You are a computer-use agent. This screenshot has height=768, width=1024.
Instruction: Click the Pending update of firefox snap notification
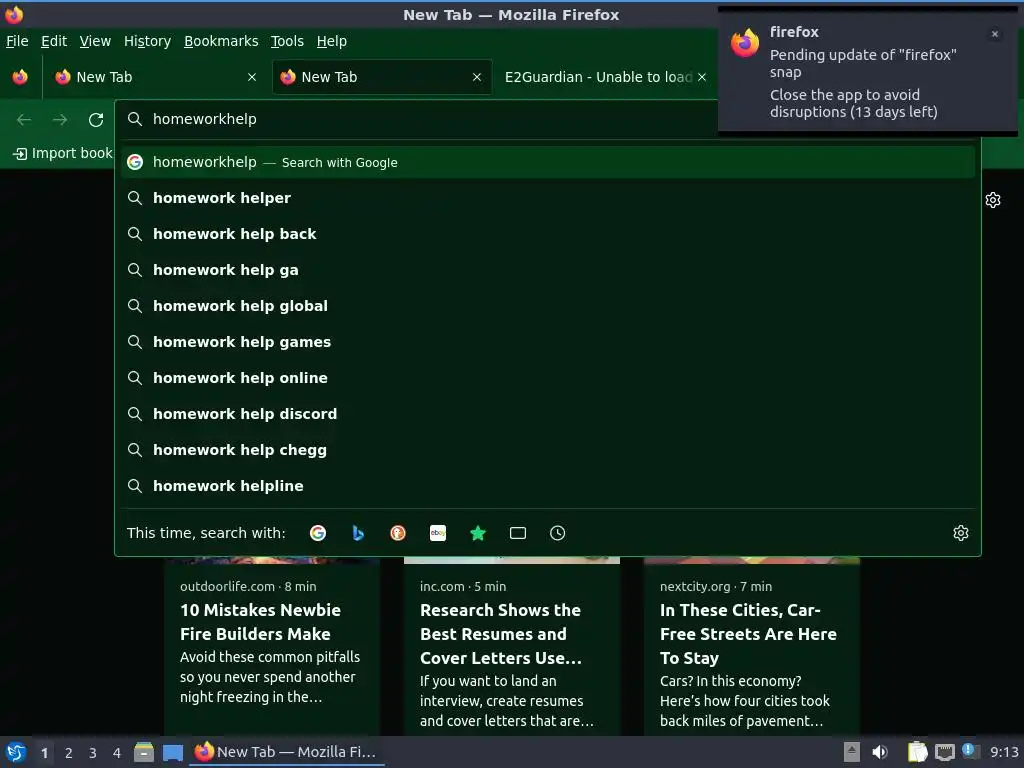coord(867,71)
